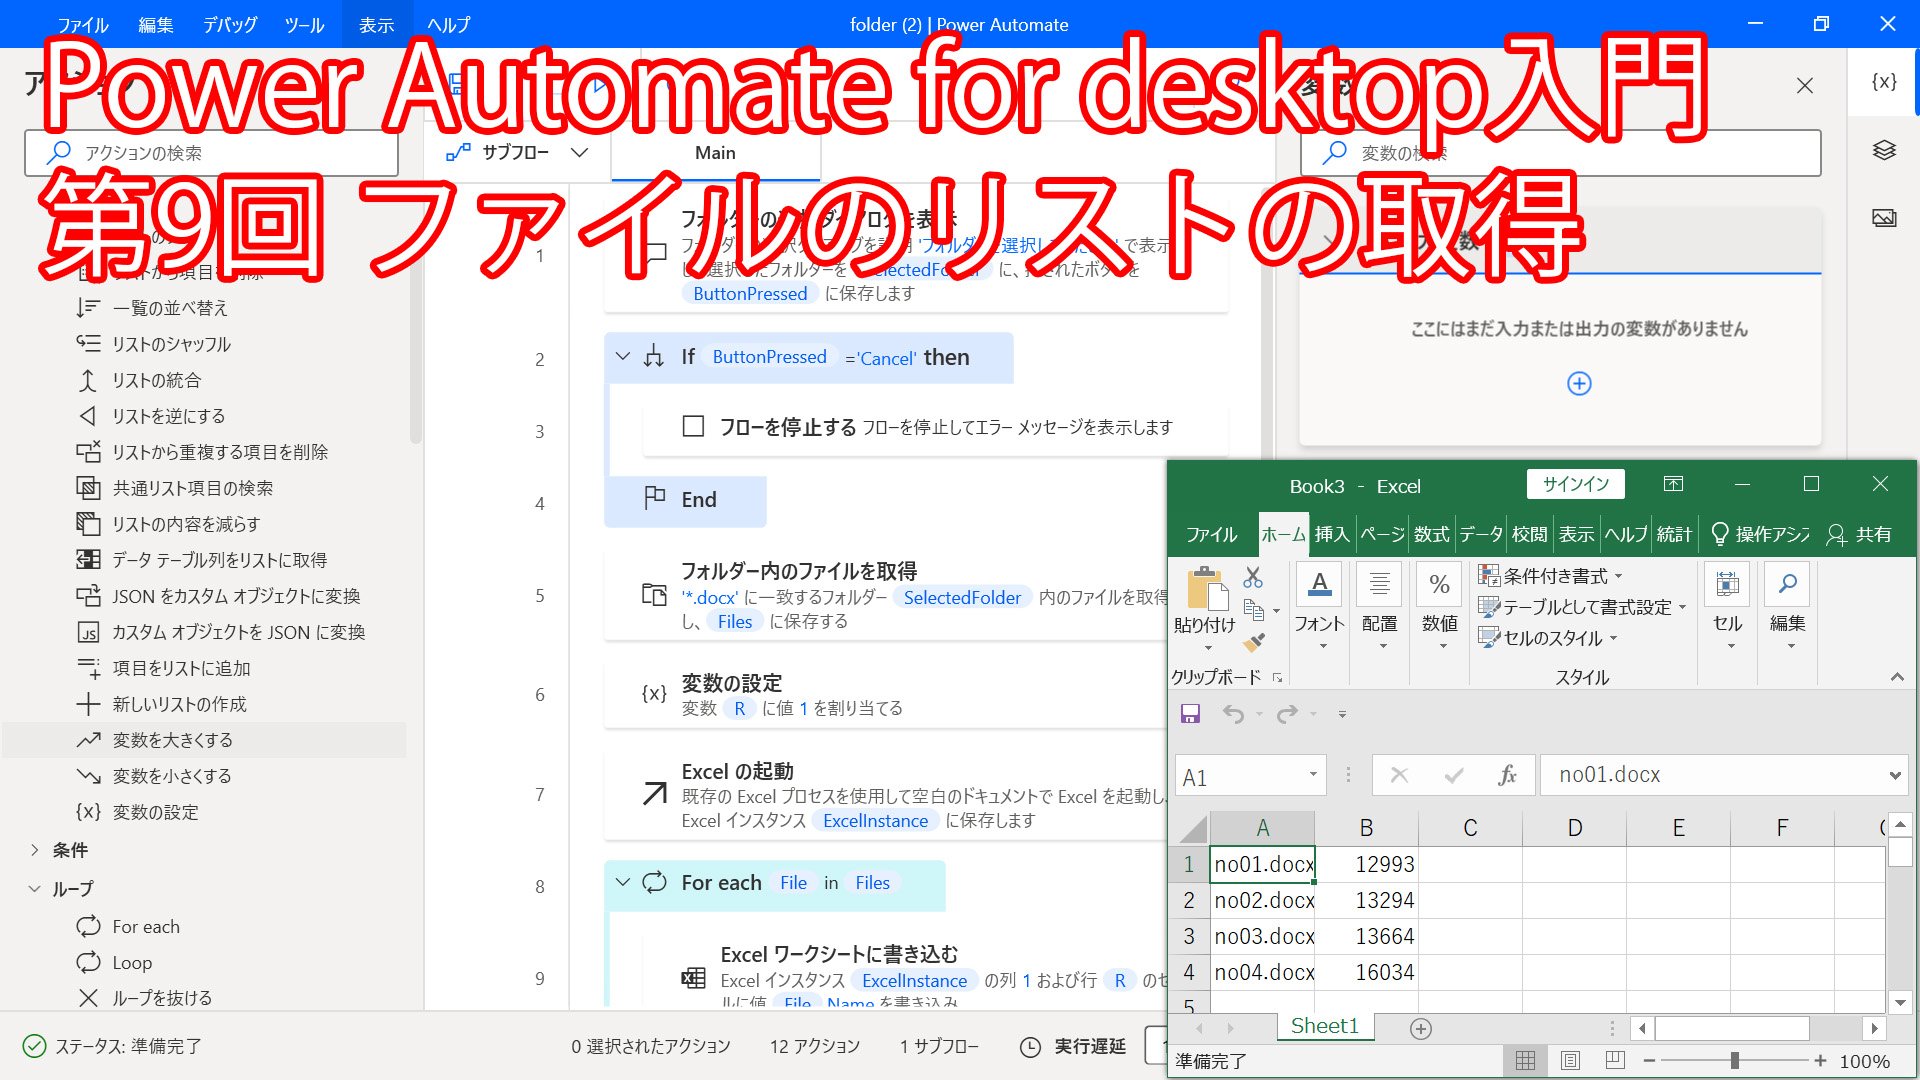Click Excel zoom out minus button
Screen dimensions: 1920x1080
[x=1649, y=1061]
